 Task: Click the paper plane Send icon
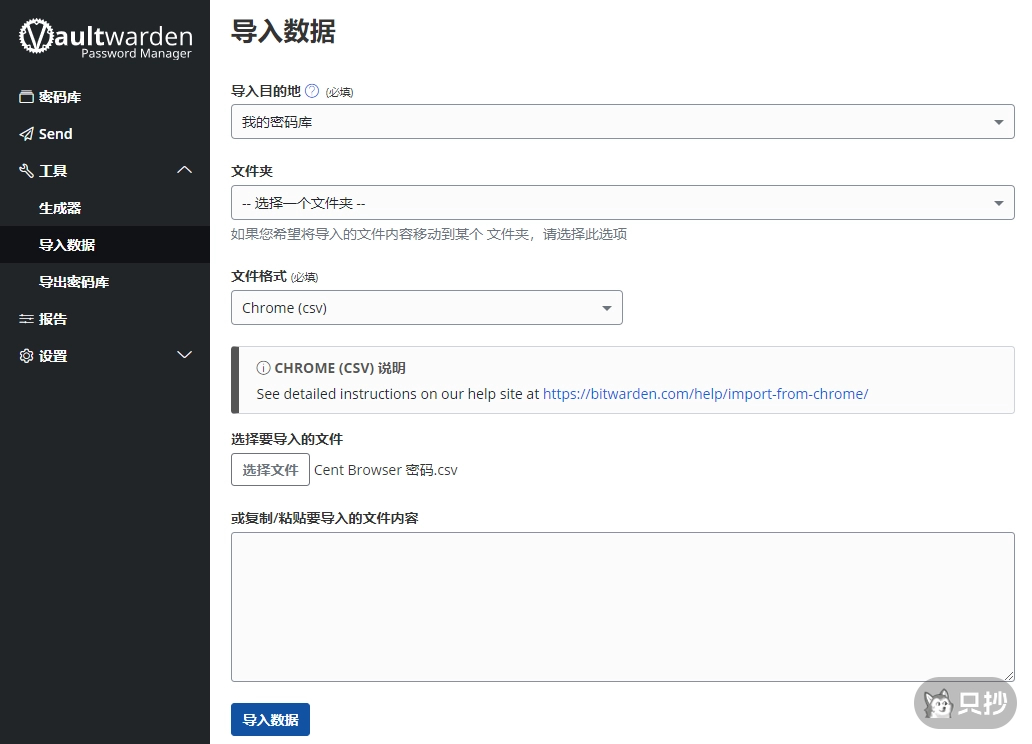26,134
